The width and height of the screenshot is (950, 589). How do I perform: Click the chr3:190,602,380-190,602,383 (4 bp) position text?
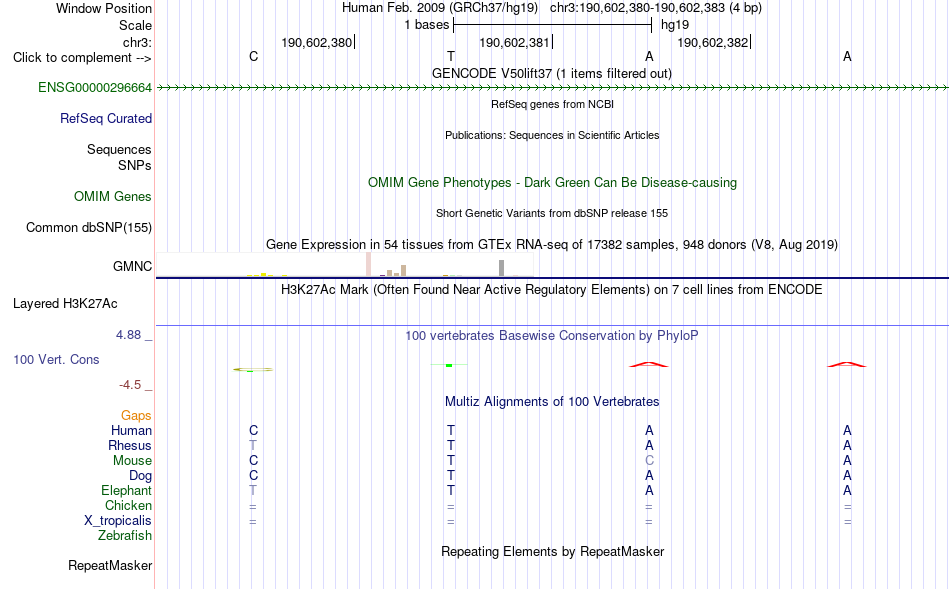656,8
